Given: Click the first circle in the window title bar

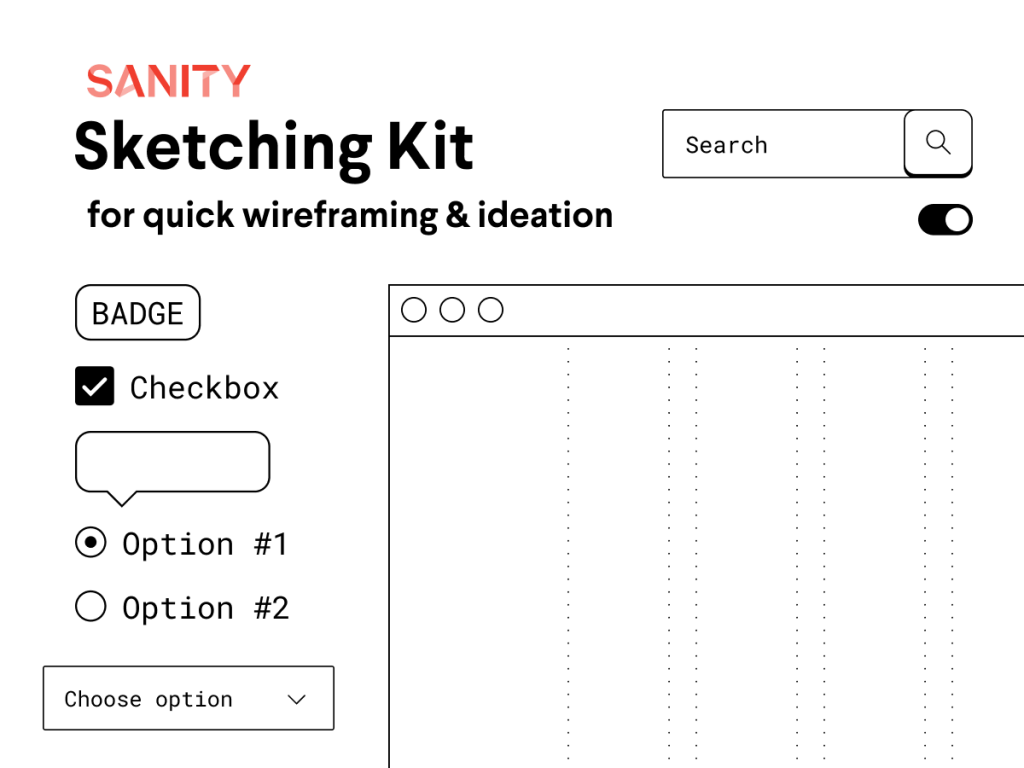Looking at the screenshot, I should [414, 310].
